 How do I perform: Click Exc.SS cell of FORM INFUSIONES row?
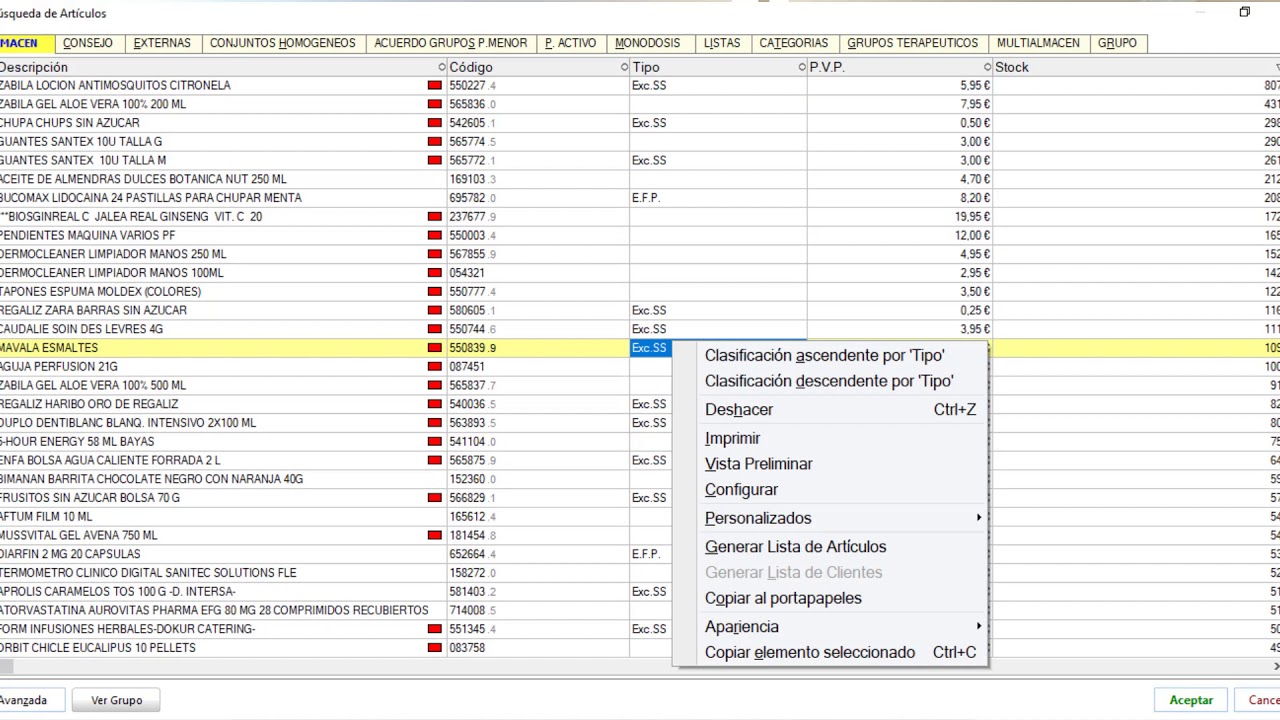(x=650, y=629)
